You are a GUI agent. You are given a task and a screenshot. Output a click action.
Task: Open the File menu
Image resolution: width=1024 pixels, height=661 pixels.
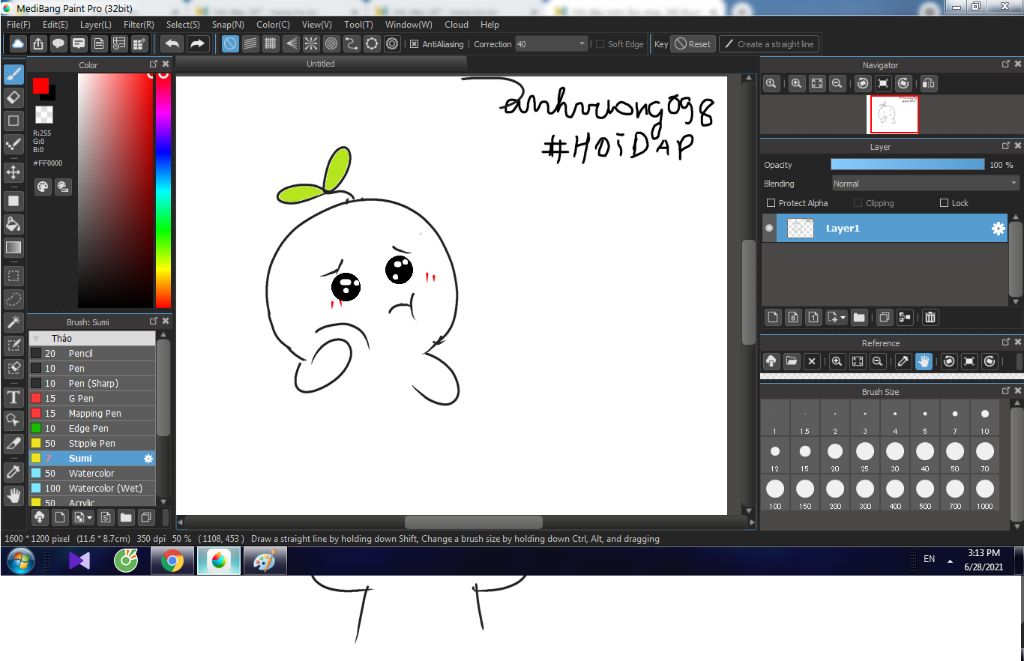(x=18, y=24)
